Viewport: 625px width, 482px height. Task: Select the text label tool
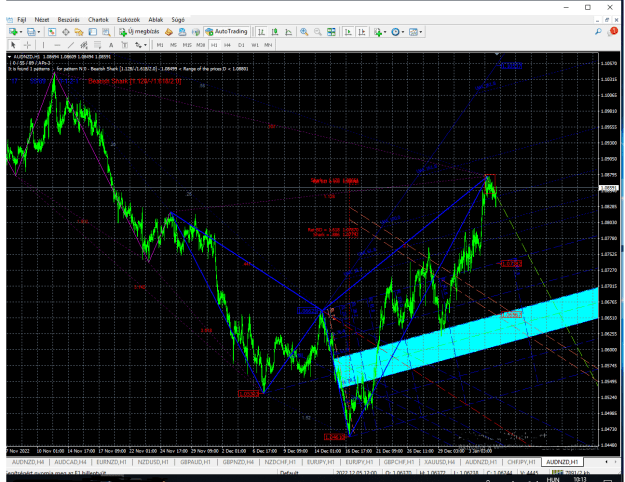124,45
